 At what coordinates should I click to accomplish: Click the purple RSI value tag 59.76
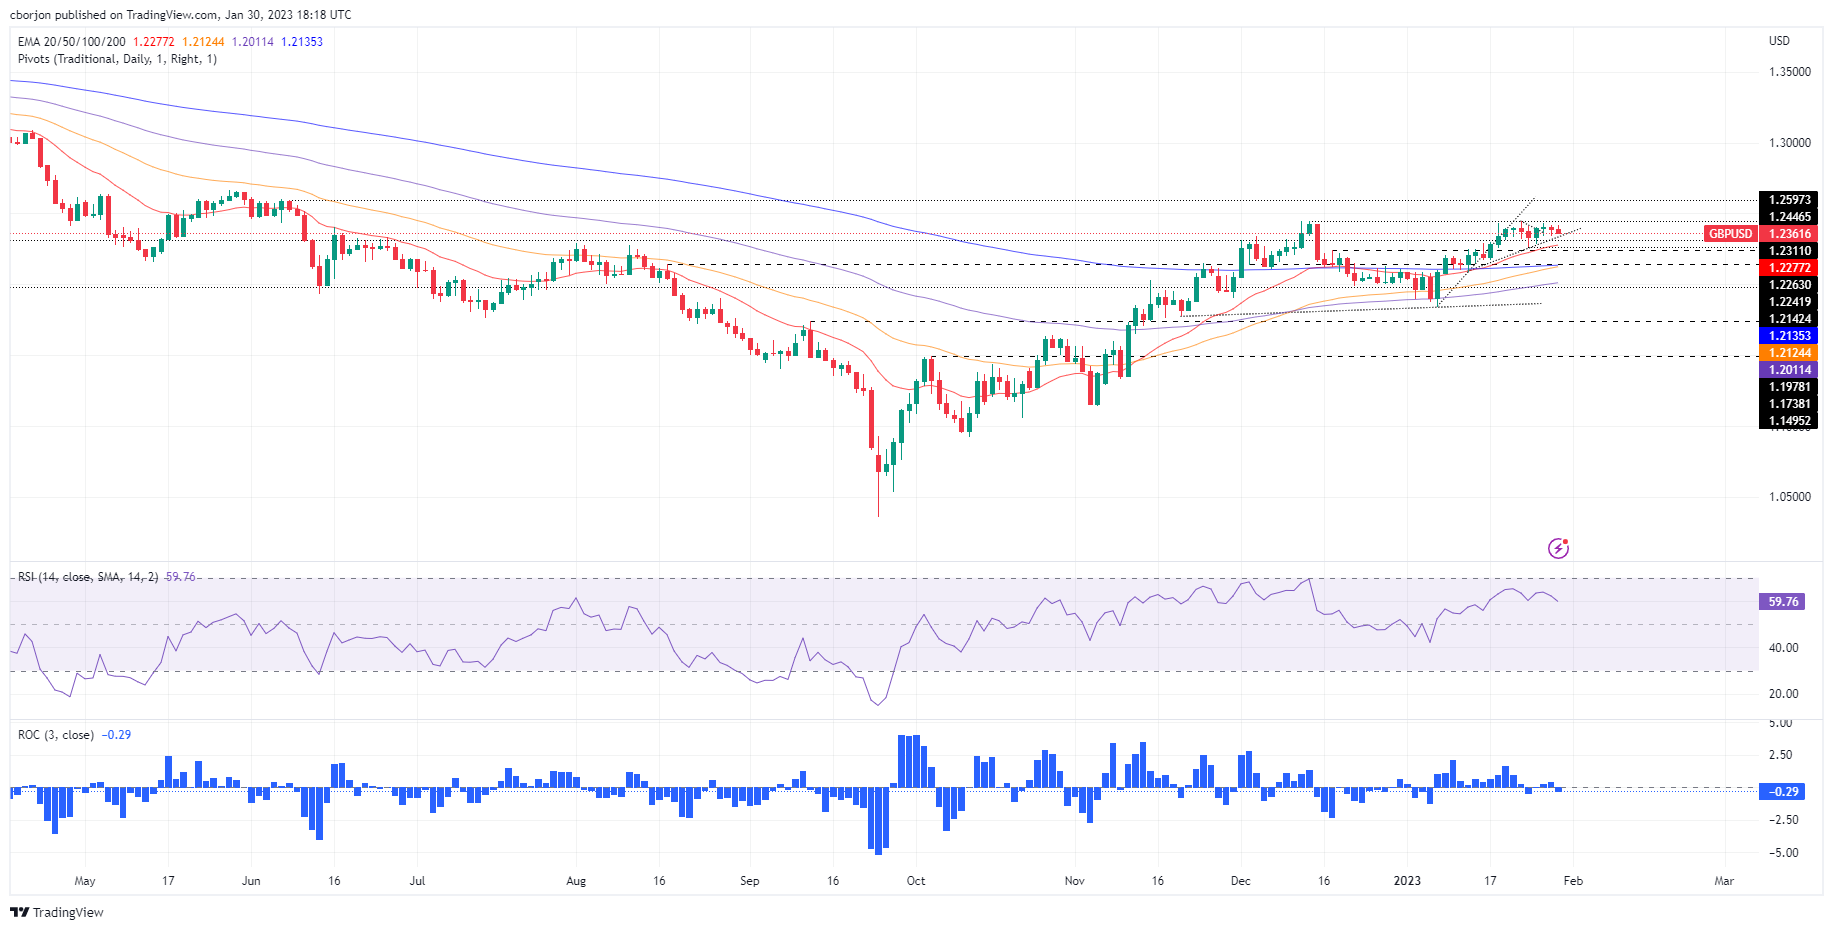pos(1782,602)
